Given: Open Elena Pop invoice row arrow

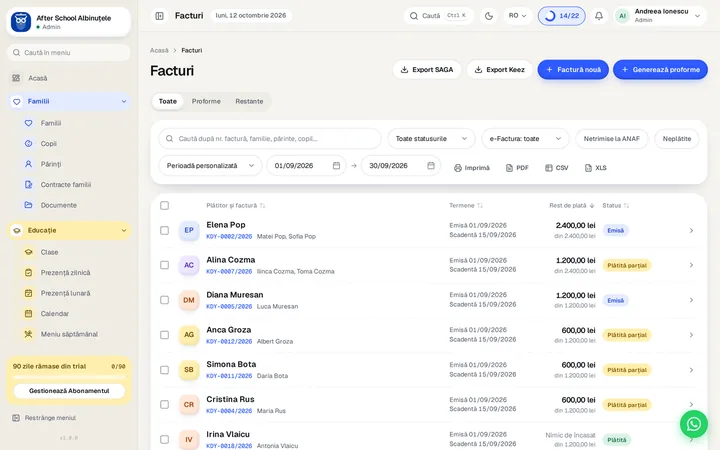Looking at the screenshot, I should pyautogui.click(x=691, y=231).
